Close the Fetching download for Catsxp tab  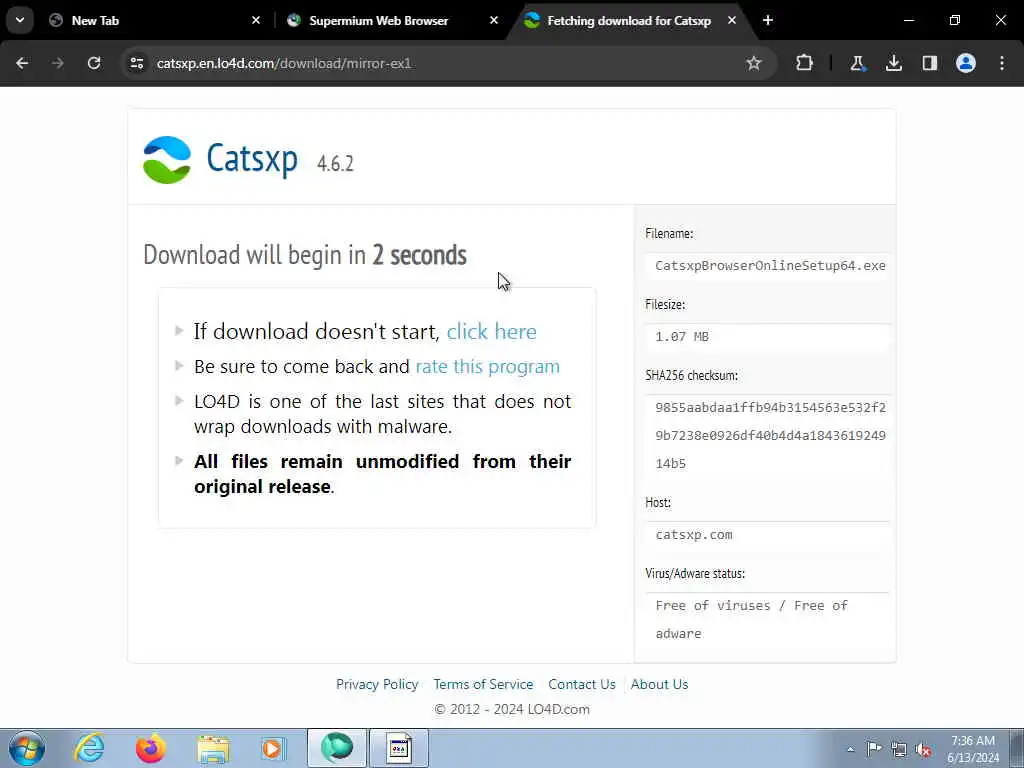coord(732,20)
